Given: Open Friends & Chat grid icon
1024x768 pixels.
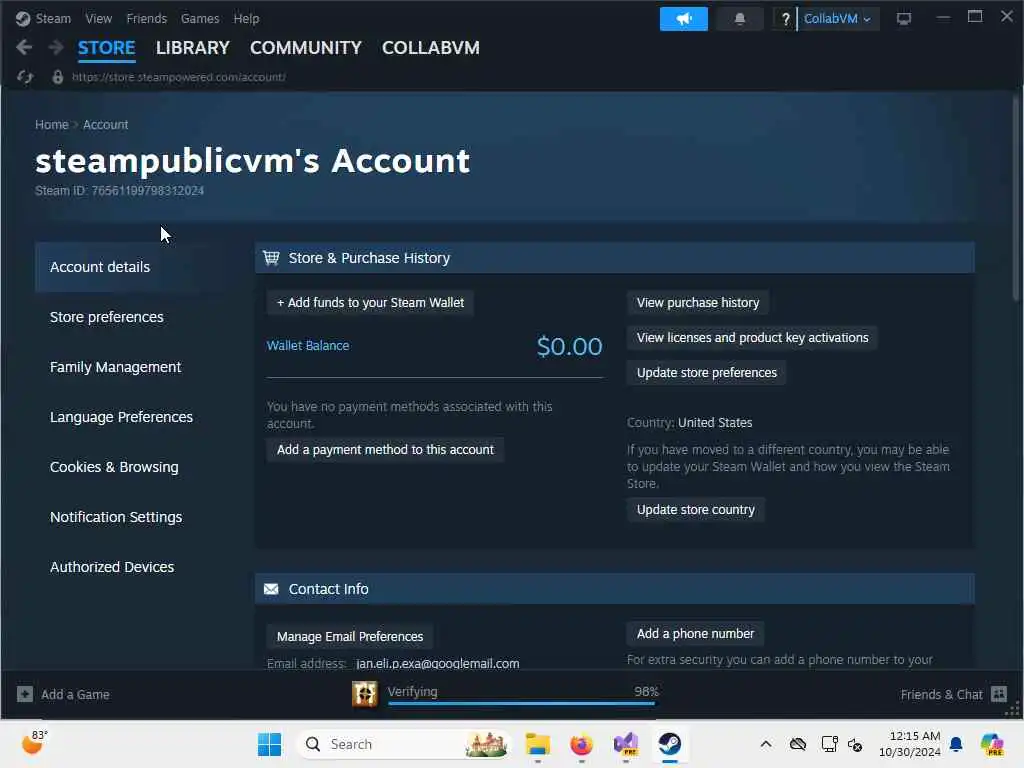Looking at the screenshot, I should pyautogui.click(x=999, y=694).
